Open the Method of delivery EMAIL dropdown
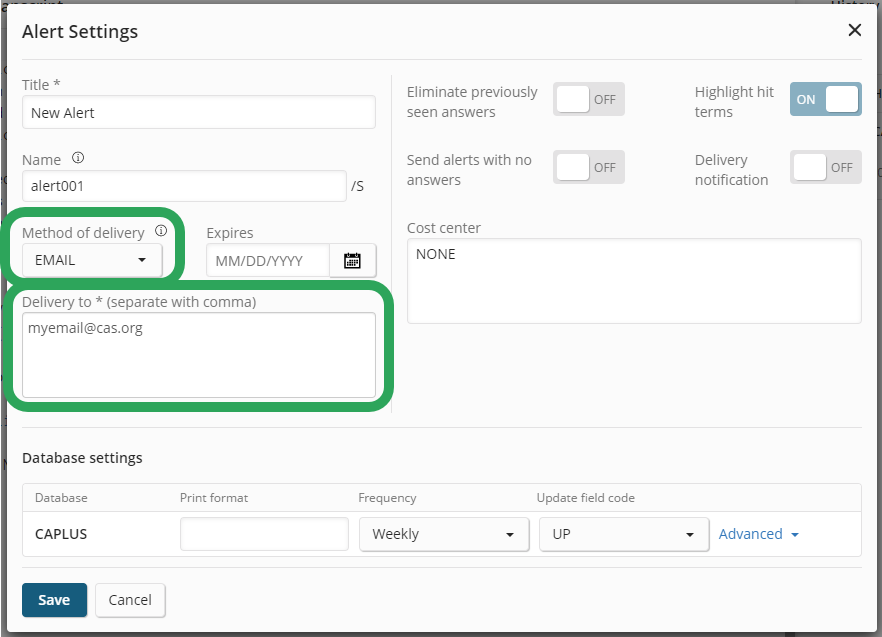 coord(91,260)
